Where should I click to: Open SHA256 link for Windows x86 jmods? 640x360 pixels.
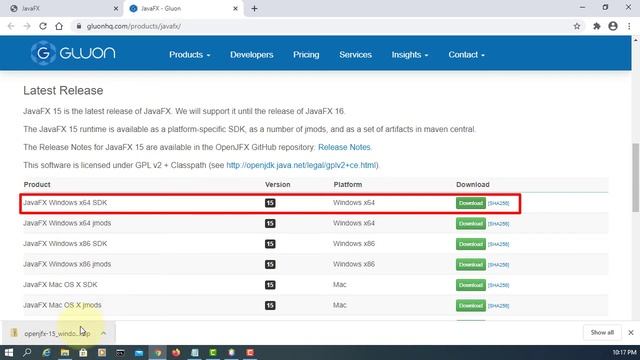point(498,264)
